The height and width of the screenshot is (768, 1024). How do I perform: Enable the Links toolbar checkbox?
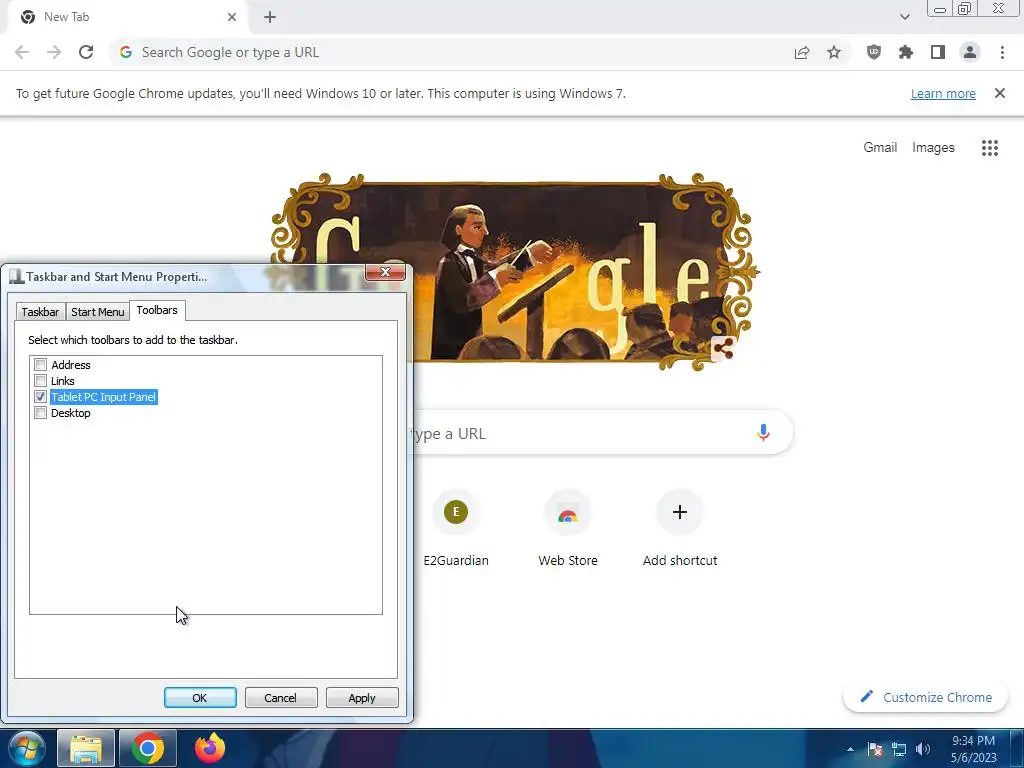coord(40,381)
